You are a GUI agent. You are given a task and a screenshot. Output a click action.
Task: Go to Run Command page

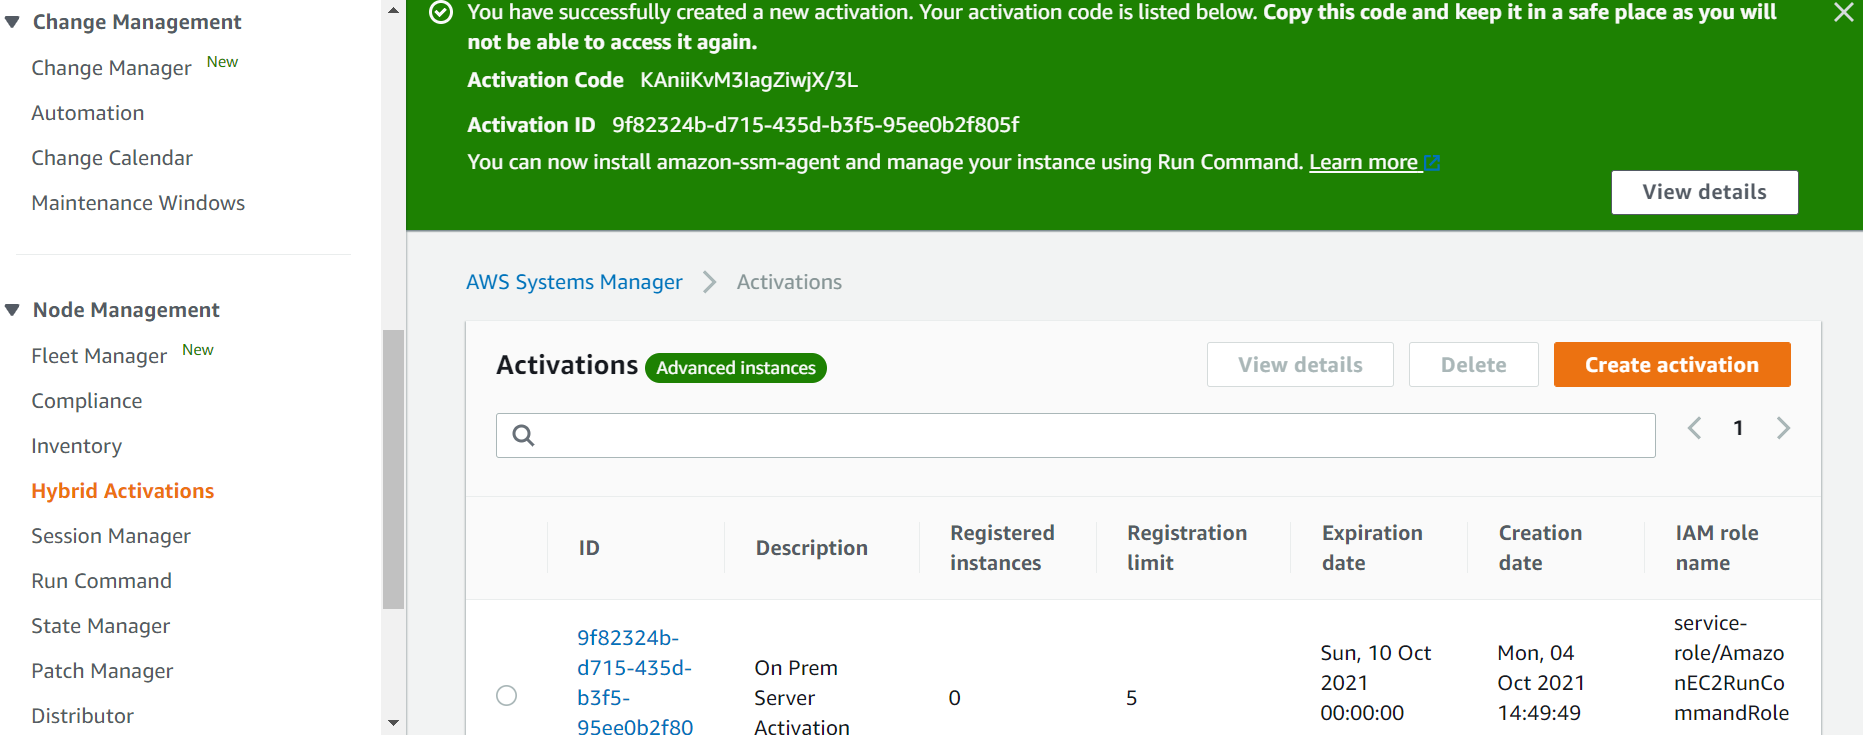102,581
